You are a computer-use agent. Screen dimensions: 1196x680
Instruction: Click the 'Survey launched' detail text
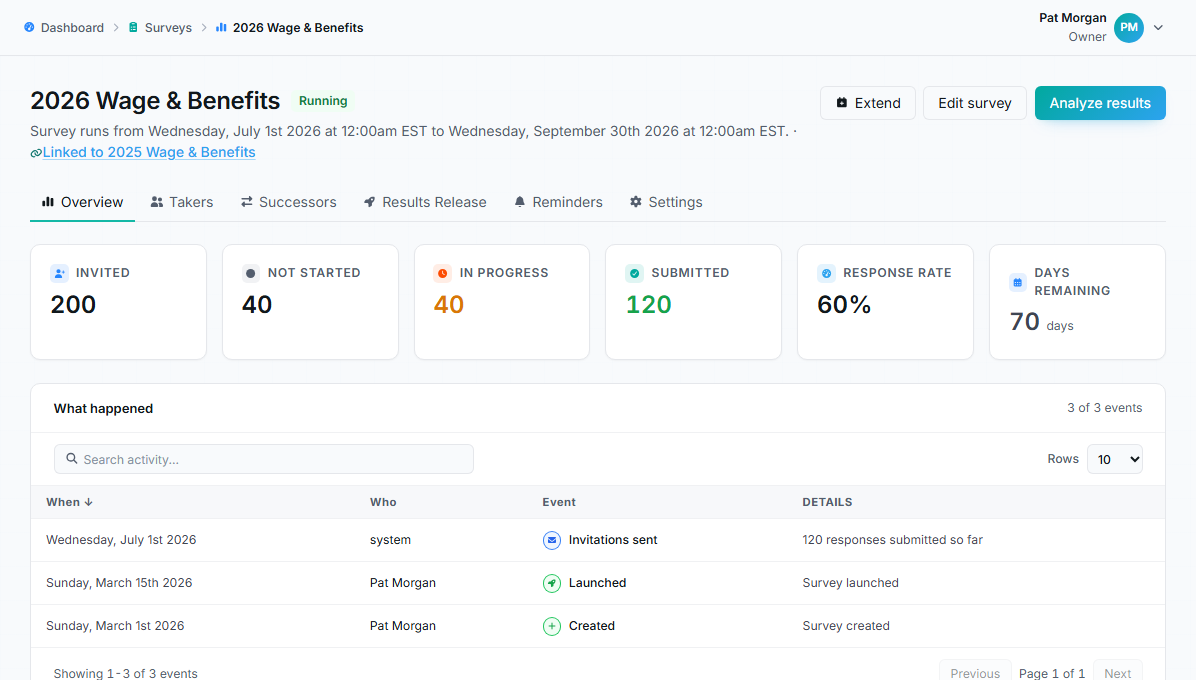(x=850, y=582)
